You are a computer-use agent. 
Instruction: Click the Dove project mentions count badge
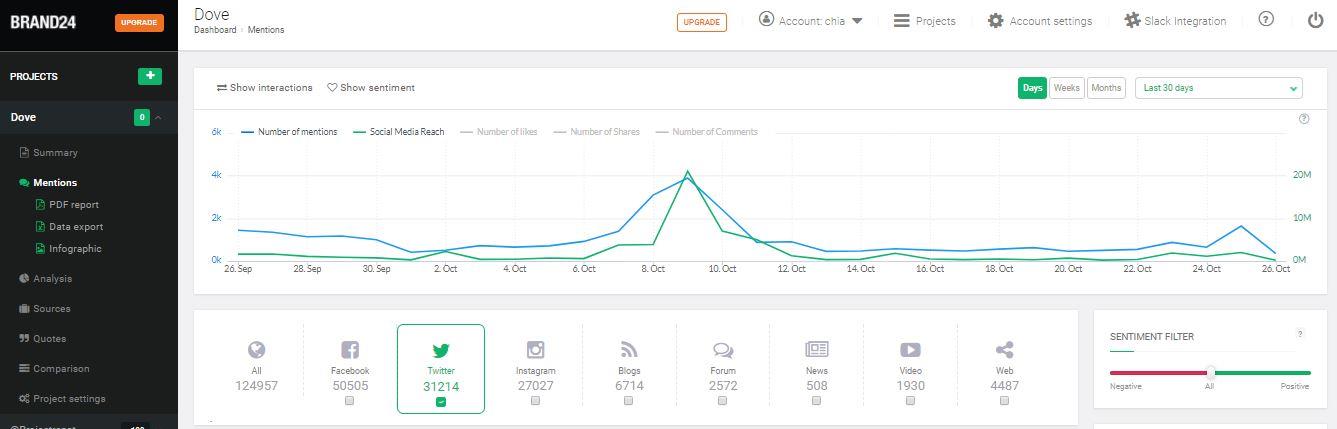(142, 118)
